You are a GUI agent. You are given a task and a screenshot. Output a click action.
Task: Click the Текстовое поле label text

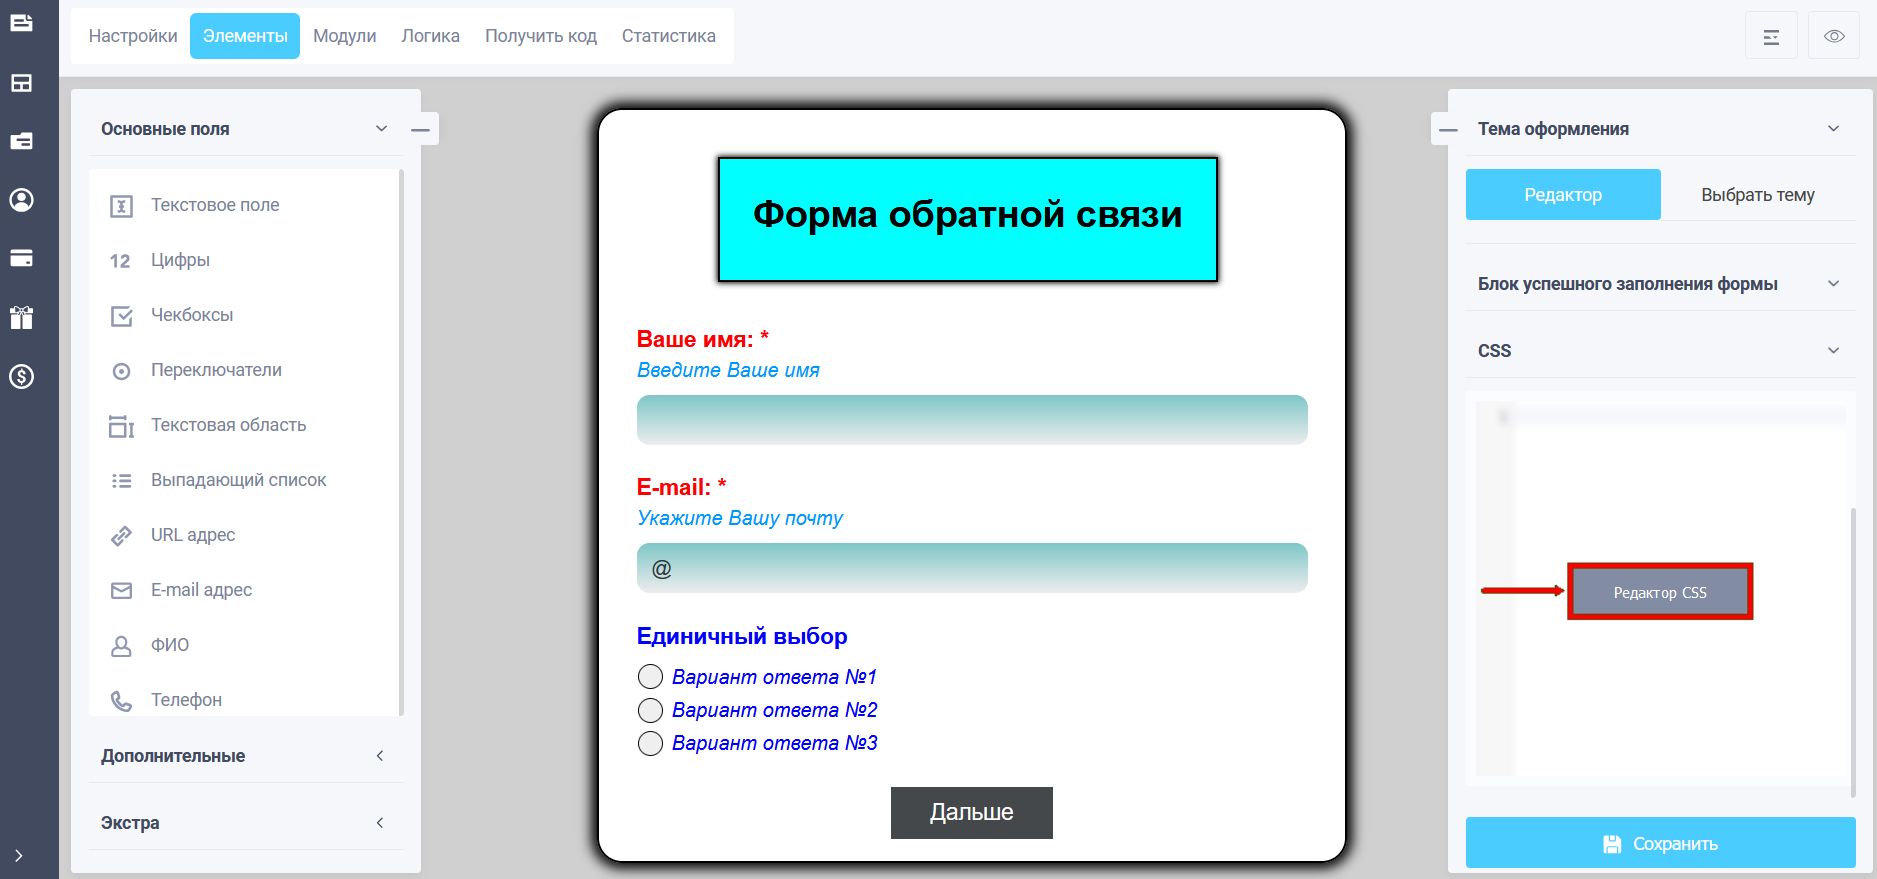[215, 205]
